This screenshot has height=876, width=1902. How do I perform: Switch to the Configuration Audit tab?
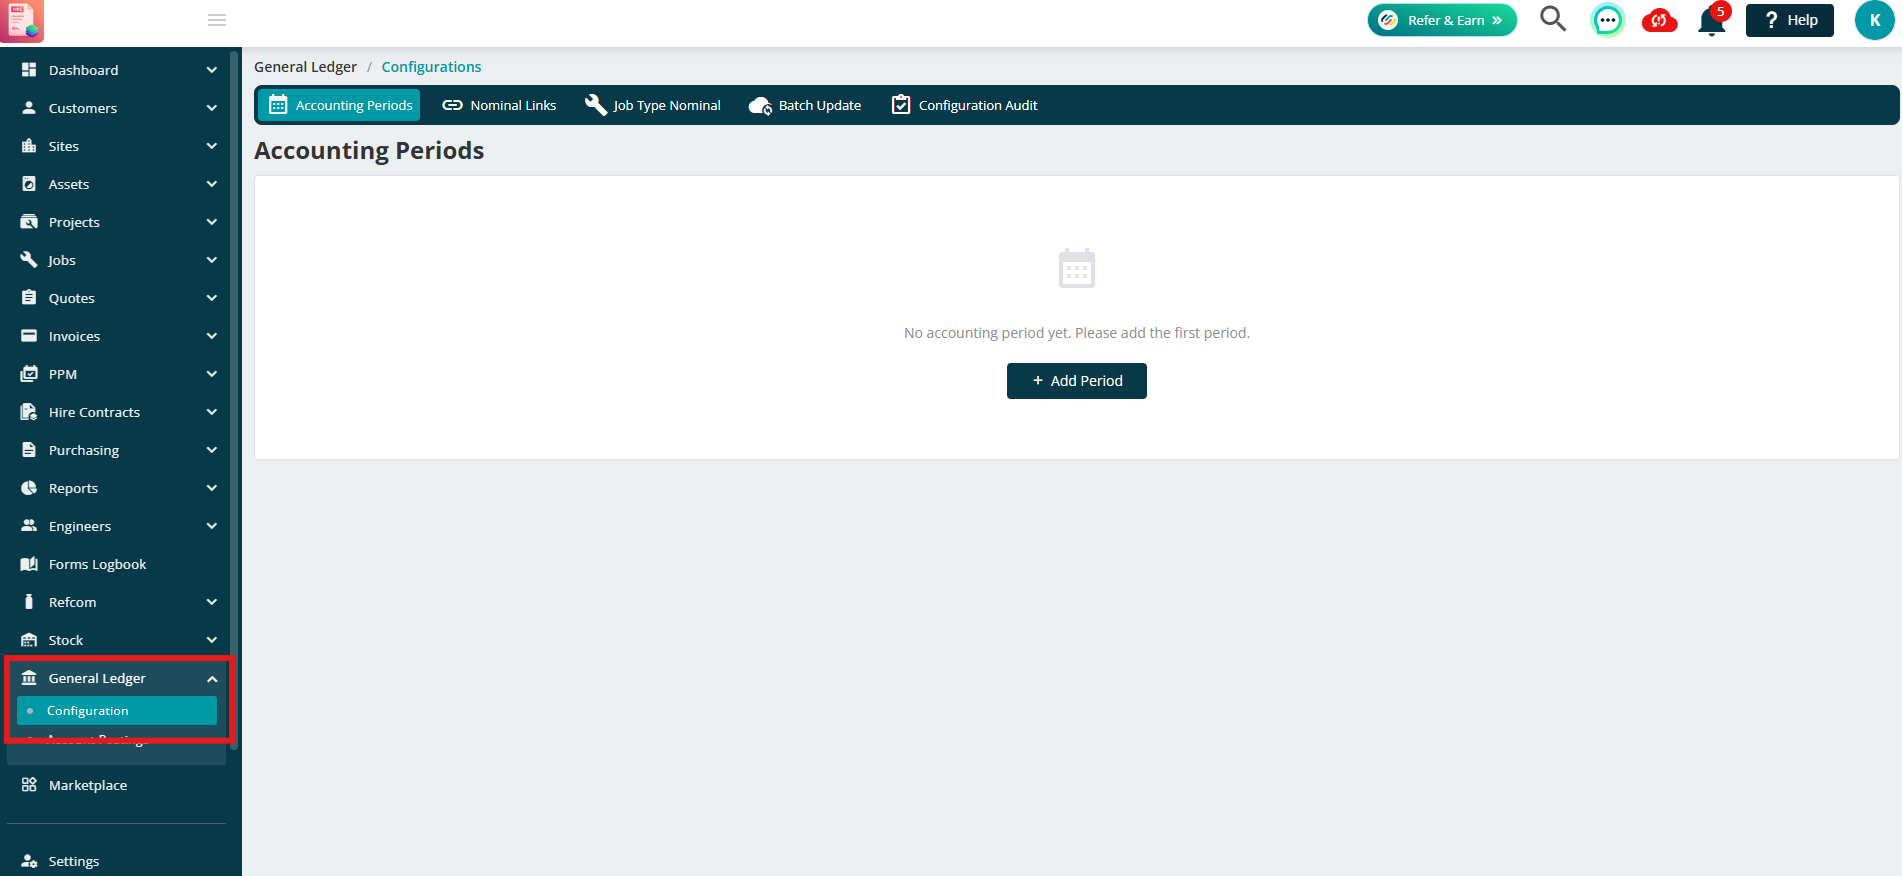pos(964,105)
